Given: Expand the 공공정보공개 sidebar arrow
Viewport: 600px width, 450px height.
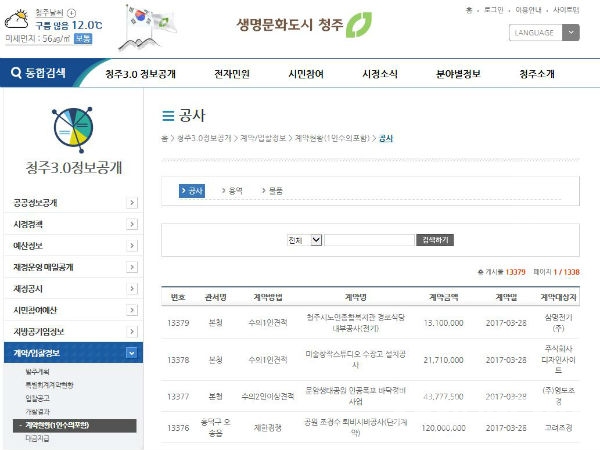Looking at the screenshot, I should pos(132,202).
